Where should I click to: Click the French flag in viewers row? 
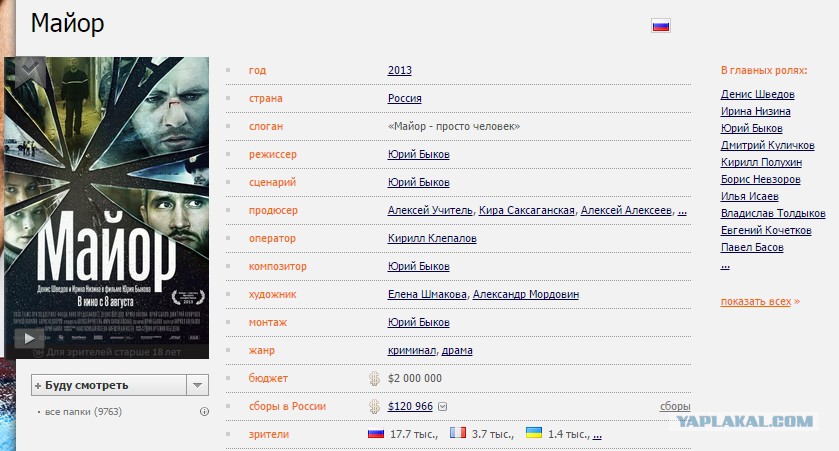(x=458, y=433)
